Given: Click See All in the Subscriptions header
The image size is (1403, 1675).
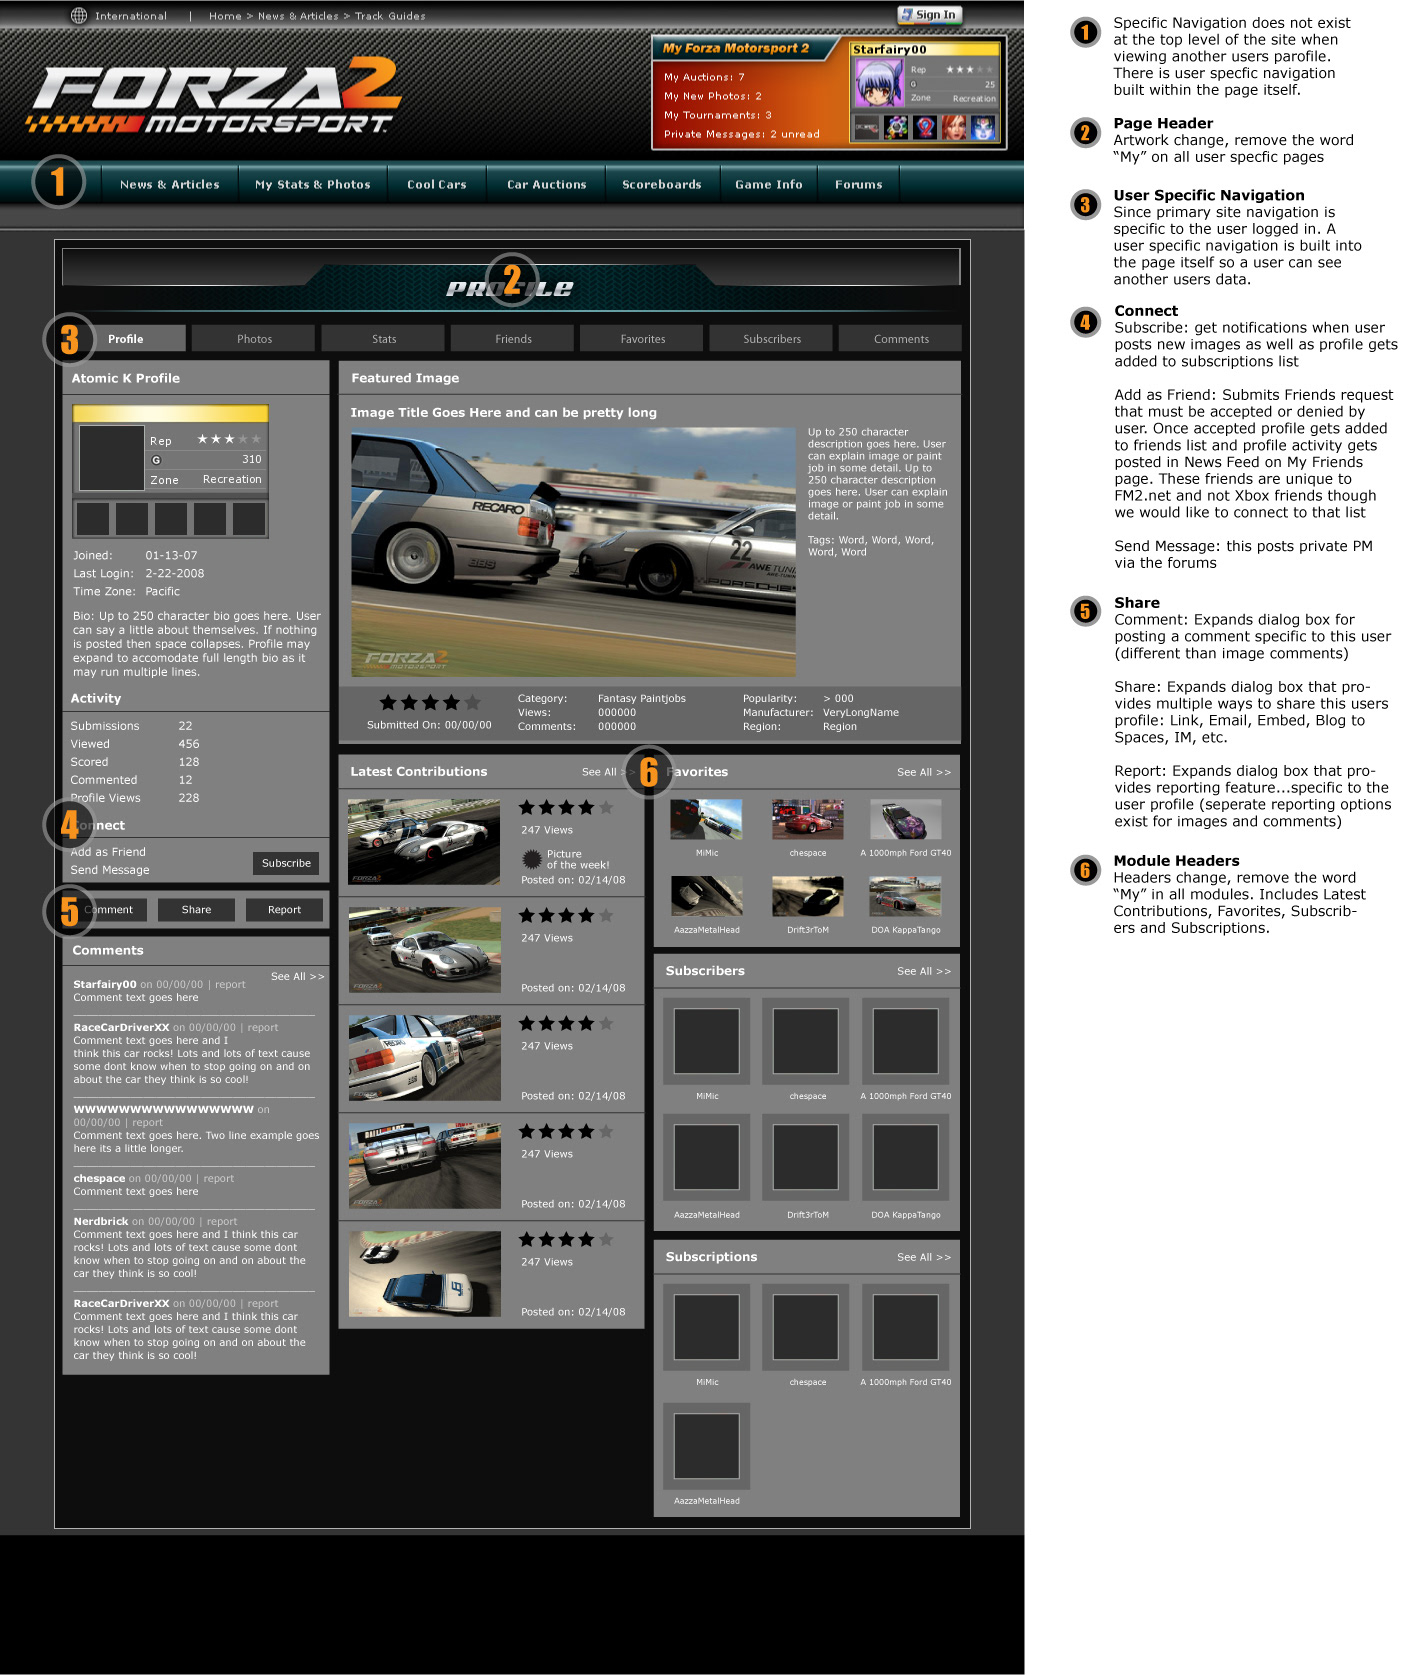Looking at the screenshot, I should click(924, 1257).
